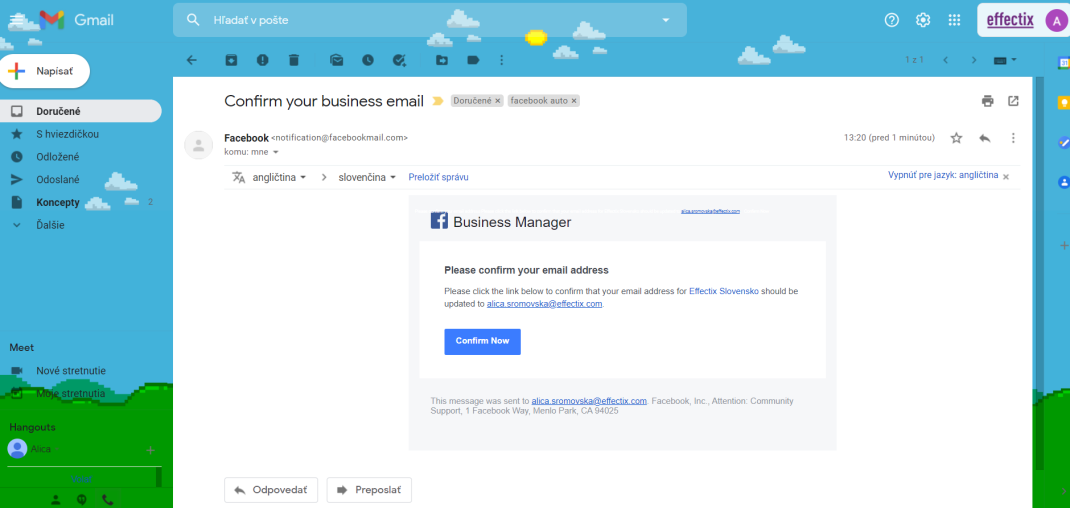Open toolbar three-dot more menu

(x=502, y=60)
